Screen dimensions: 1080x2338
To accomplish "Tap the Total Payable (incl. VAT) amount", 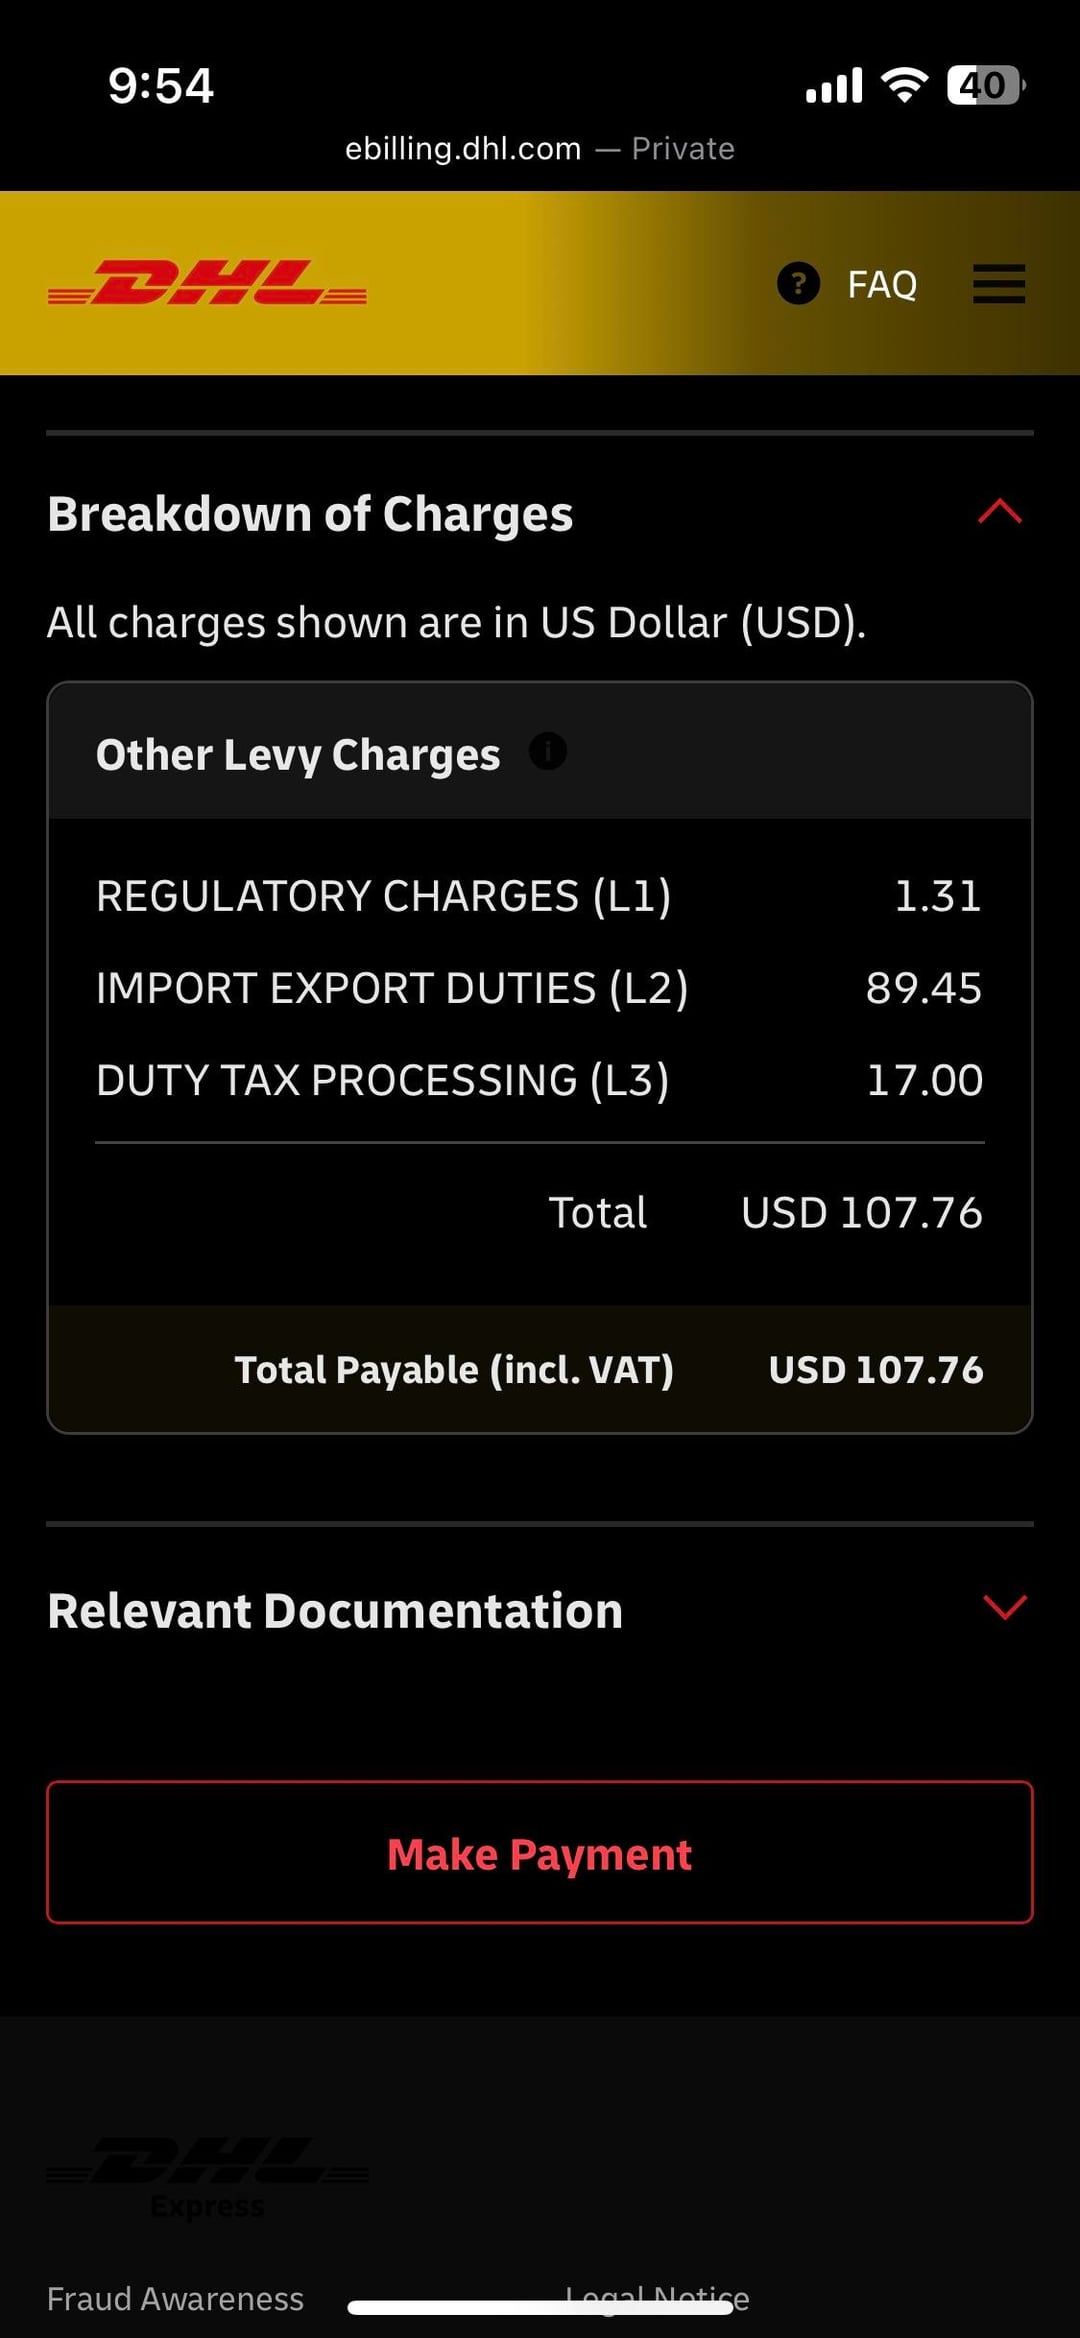I will [875, 1370].
